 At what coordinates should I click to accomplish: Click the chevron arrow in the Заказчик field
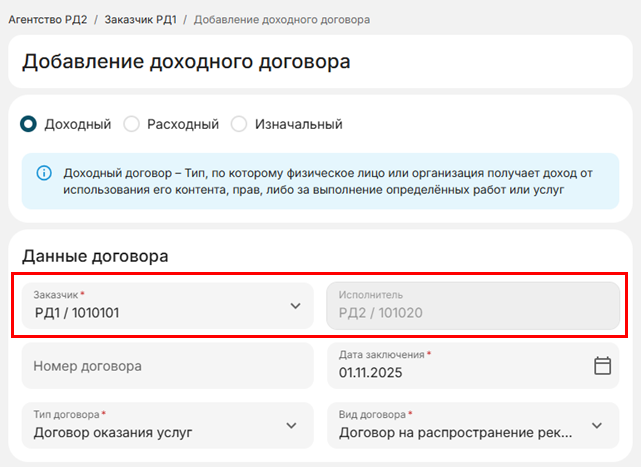(295, 306)
